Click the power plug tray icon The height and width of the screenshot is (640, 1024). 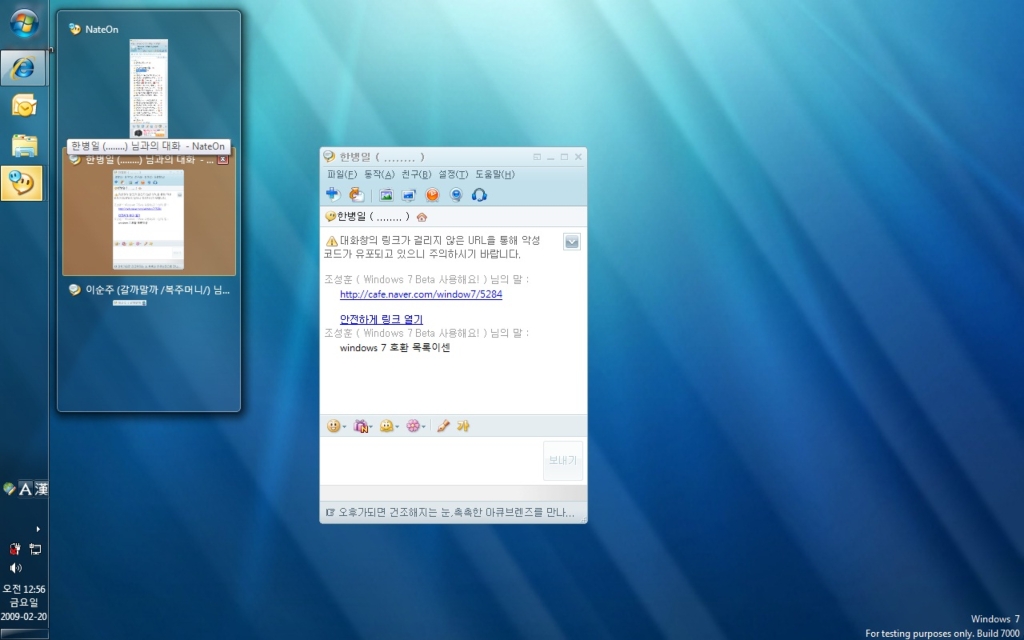[x=15, y=549]
